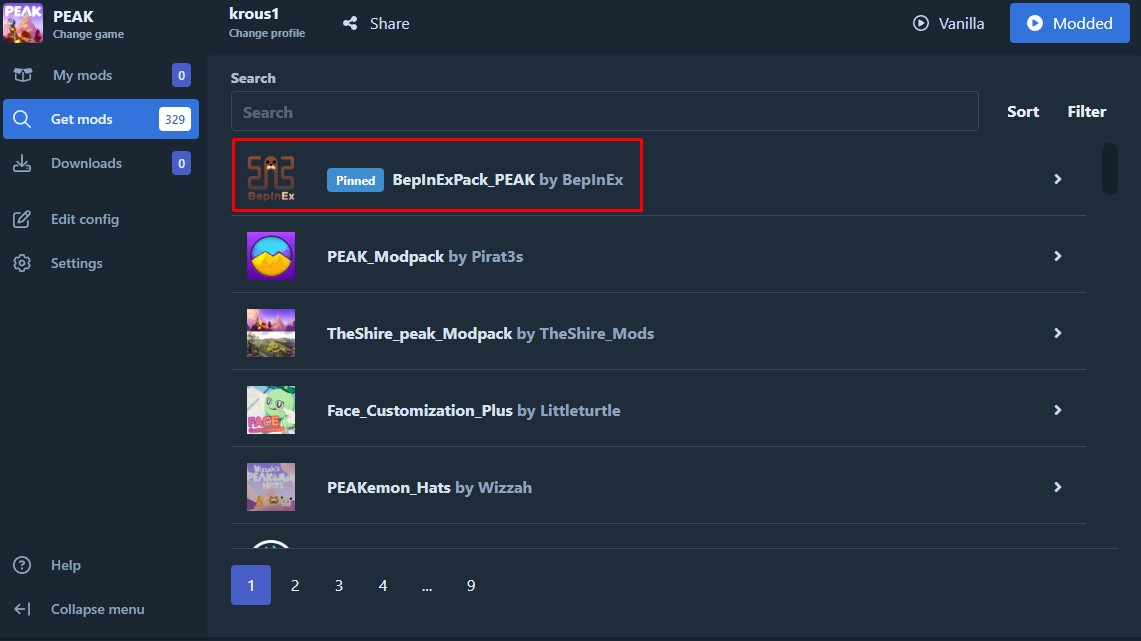Click Change game link
The width and height of the screenshot is (1141, 641).
click(x=88, y=34)
